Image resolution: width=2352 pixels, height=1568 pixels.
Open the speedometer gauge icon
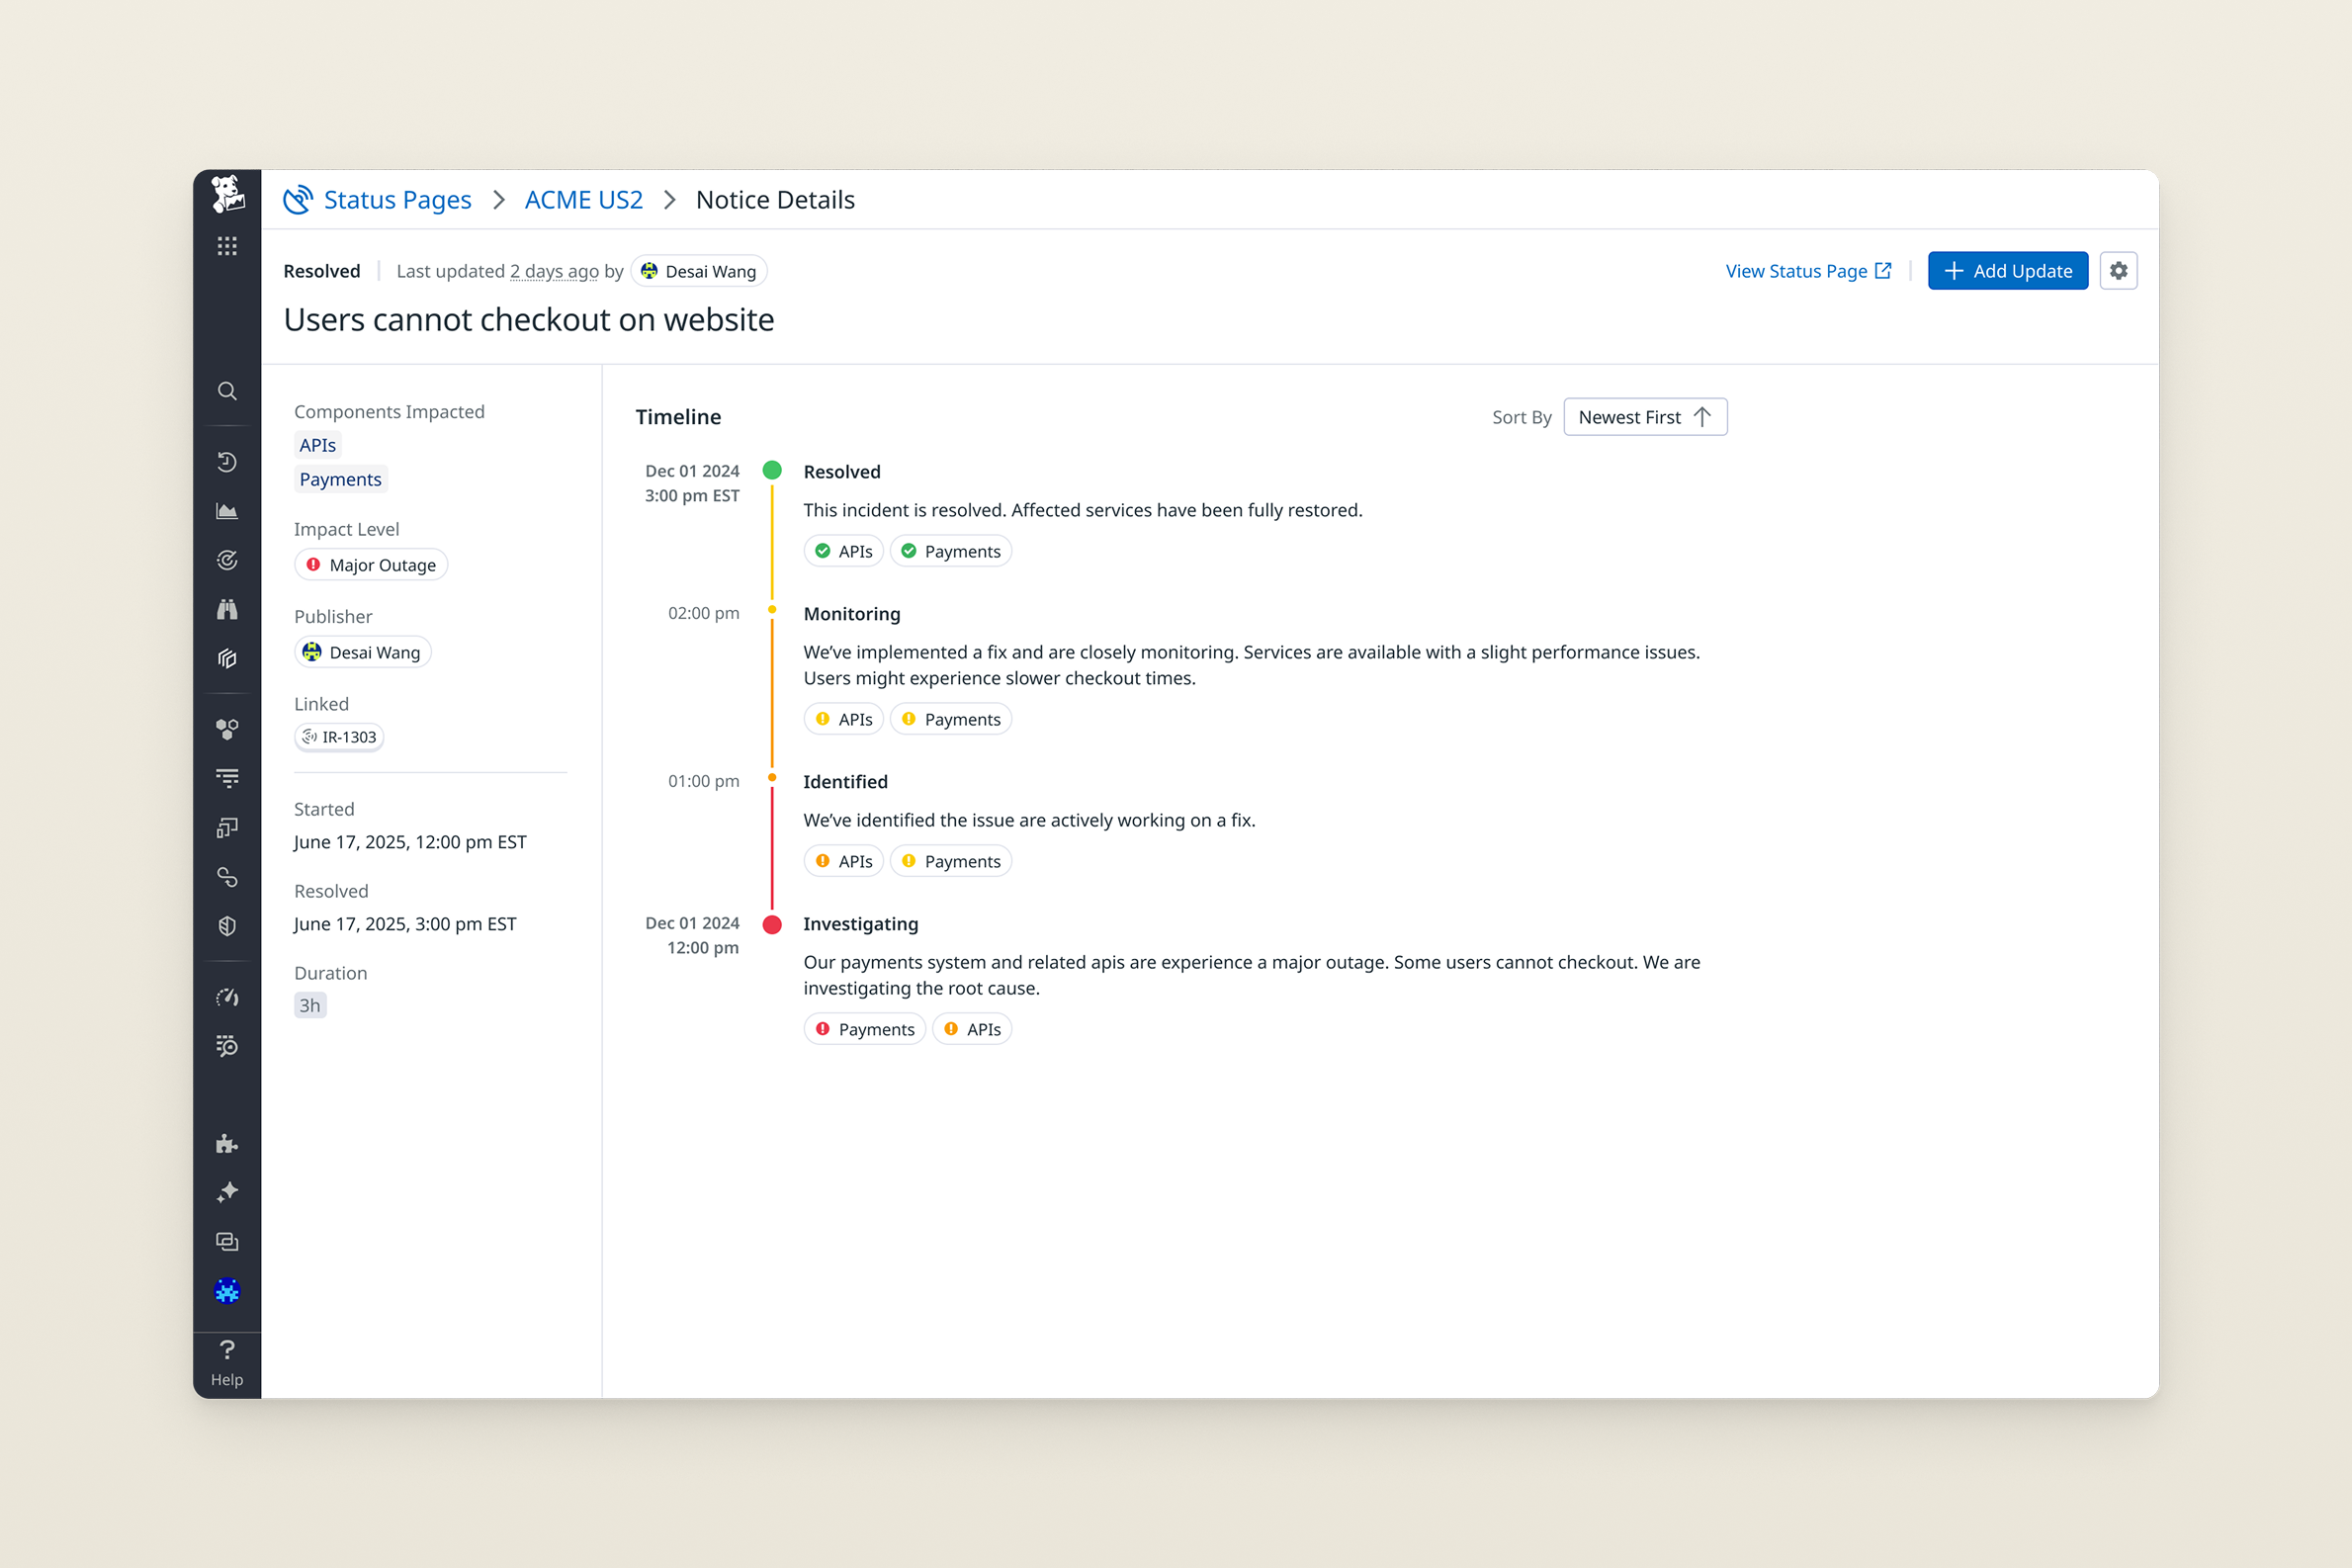(227, 997)
